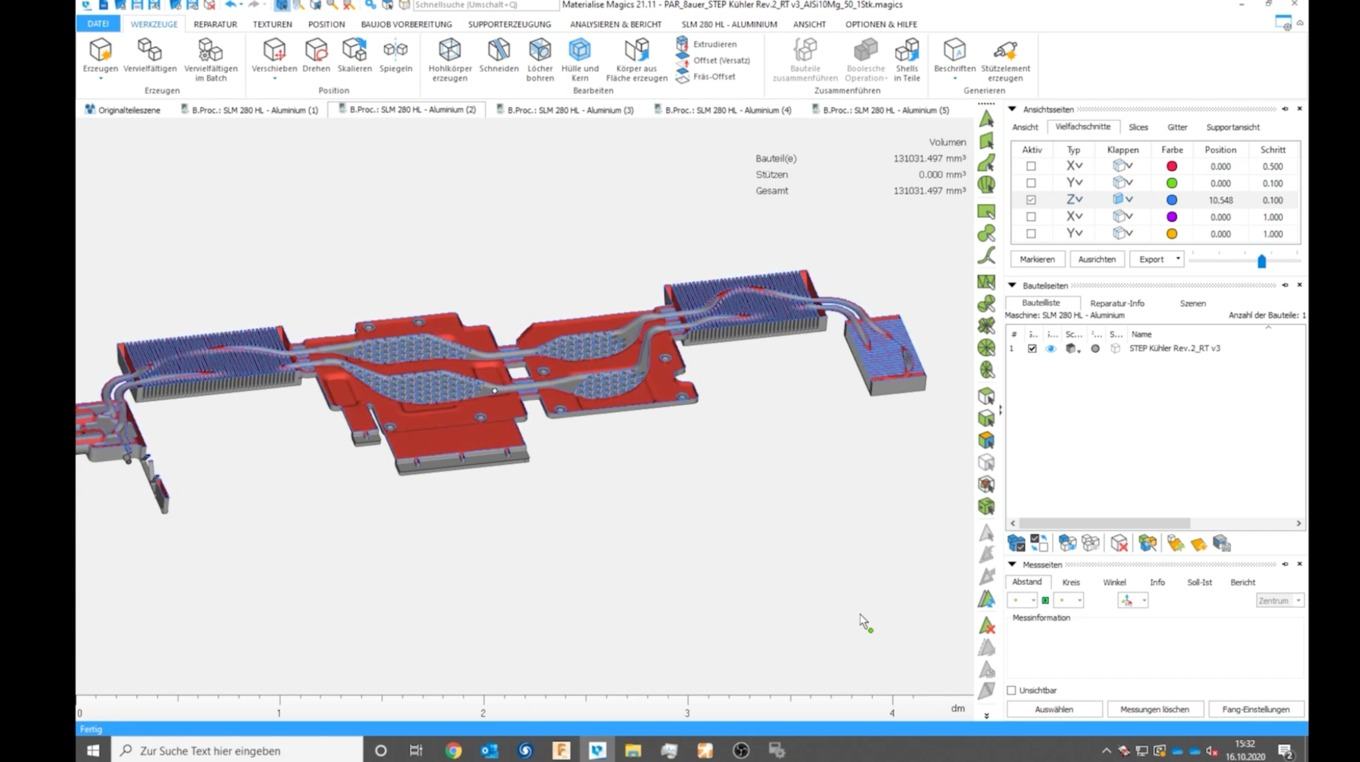Click Bauteile zusammenführen
1360x762 pixels.
point(805,60)
